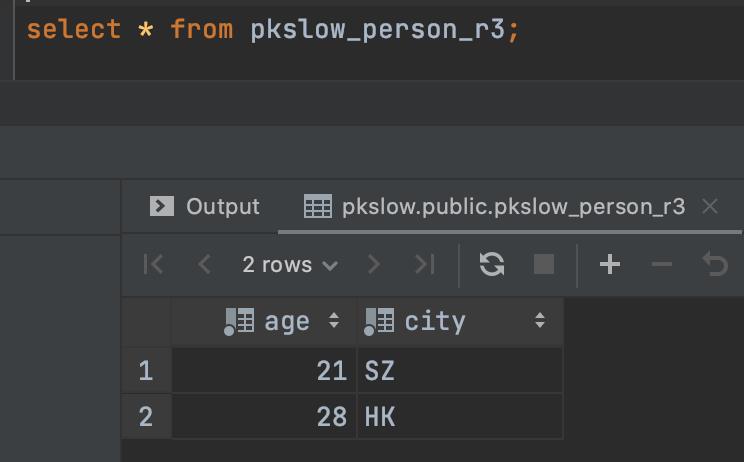Image resolution: width=744 pixels, height=462 pixels.
Task: Open the '2 rows' page size dropdown
Action: [289, 264]
